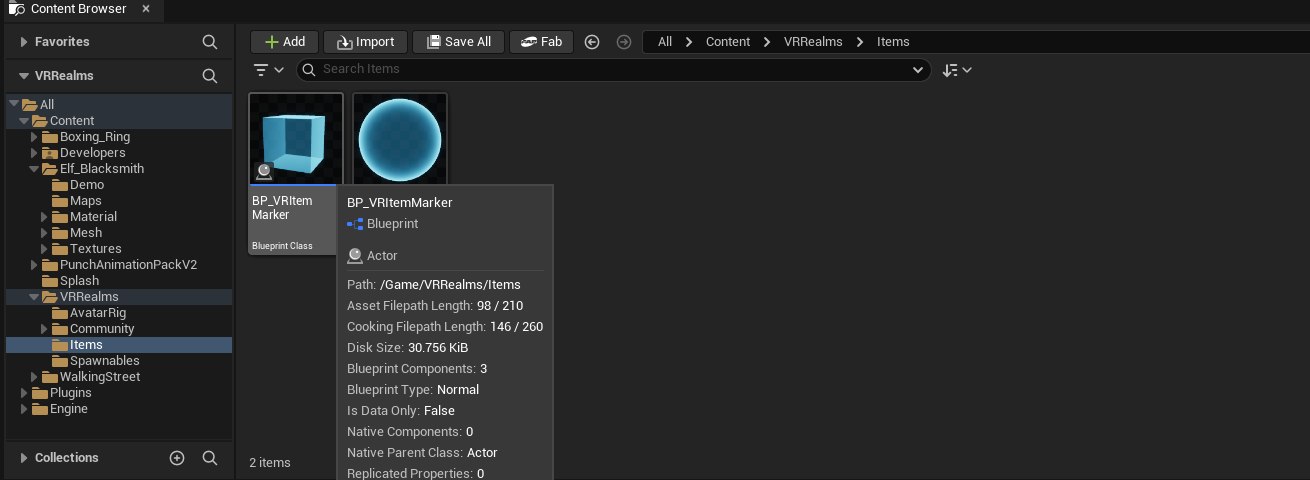
Task: Select the VRRealms folder in tree
Action: tap(89, 297)
